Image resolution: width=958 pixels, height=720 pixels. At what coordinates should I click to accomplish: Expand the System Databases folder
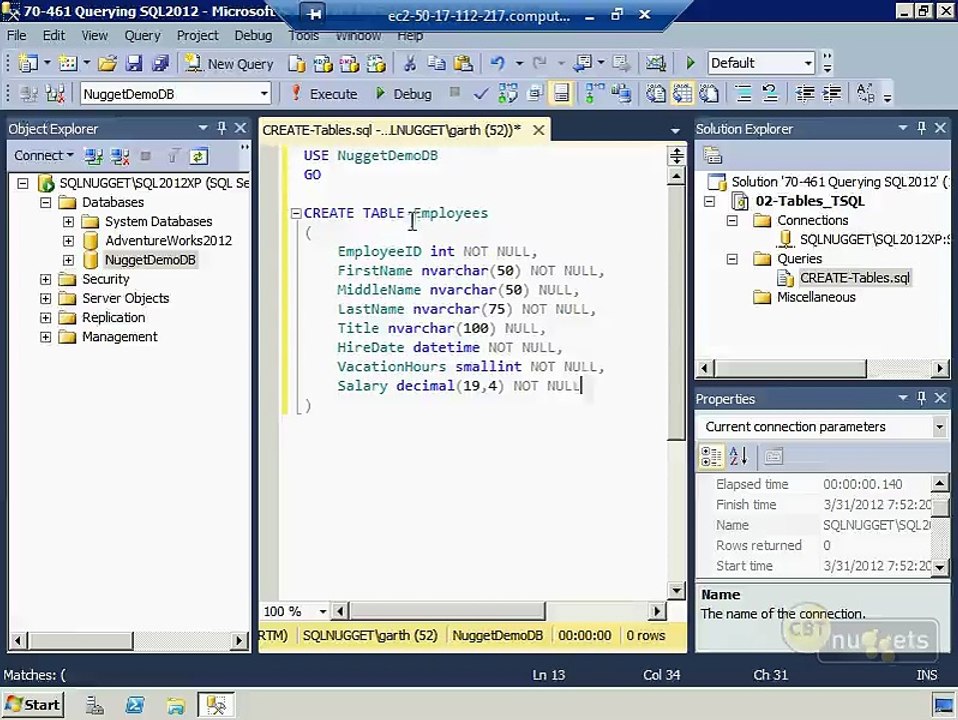click(x=68, y=221)
